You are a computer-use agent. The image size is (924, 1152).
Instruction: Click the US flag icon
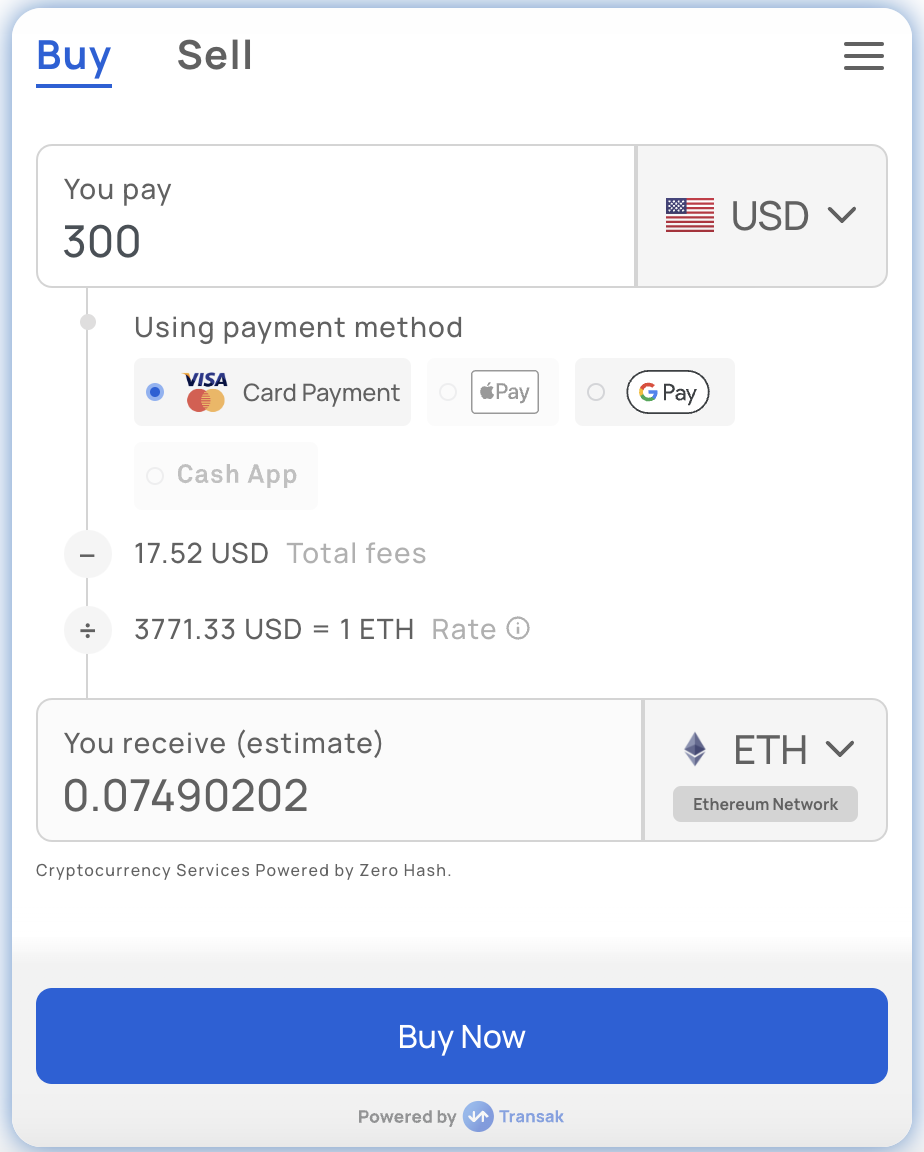pyautogui.click(x=690, y=215)
